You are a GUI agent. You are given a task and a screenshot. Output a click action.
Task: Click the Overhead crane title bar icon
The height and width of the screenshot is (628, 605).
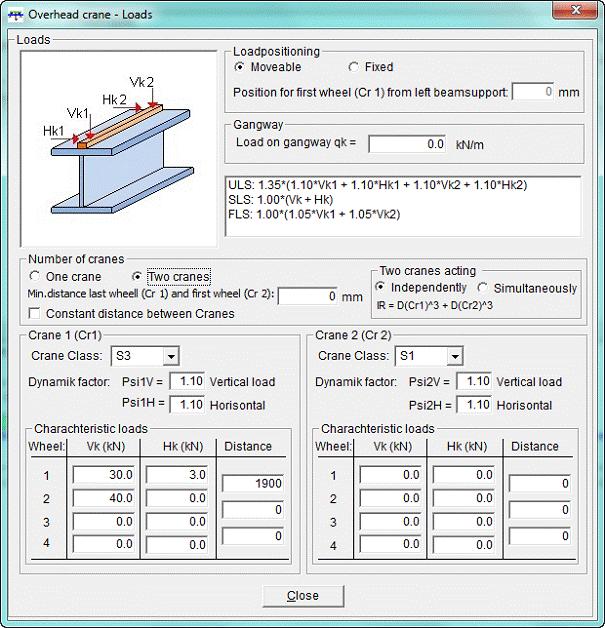click(x=15, y=15)
